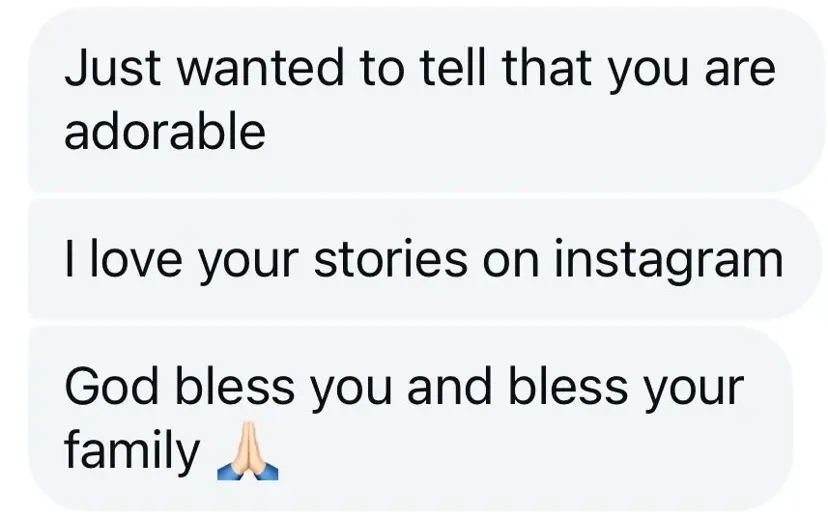This screenshot has height=524, width=828.
Task: Click the 'I love your stories' message bubble
Action: point(420,260)
